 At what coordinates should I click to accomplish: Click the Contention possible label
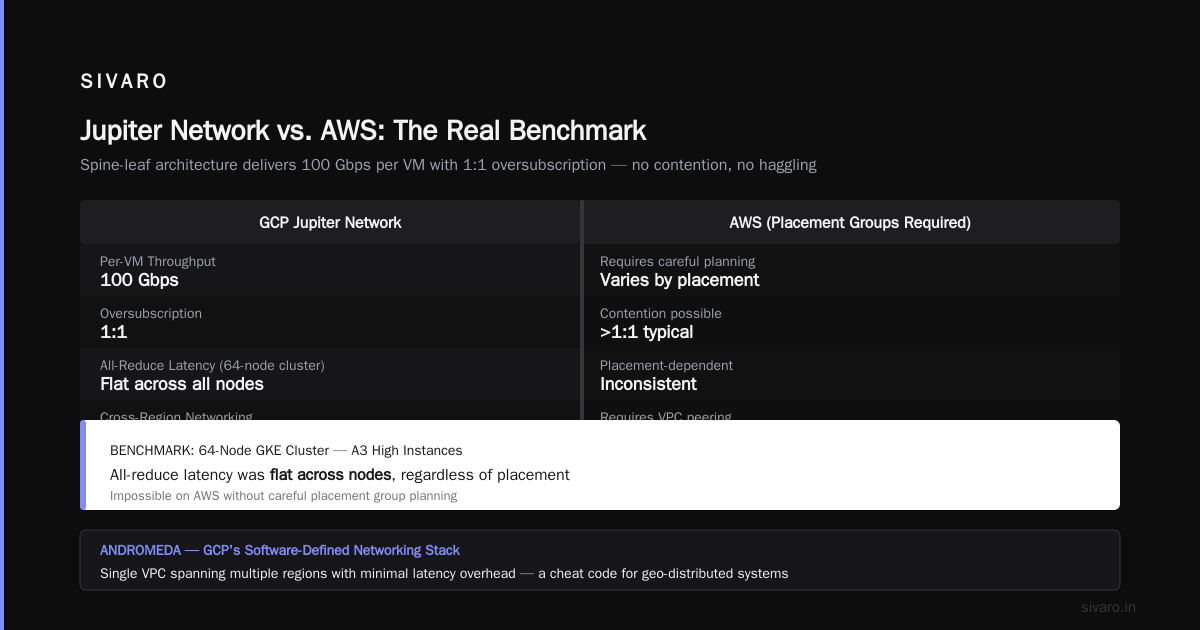pos(660,313)
